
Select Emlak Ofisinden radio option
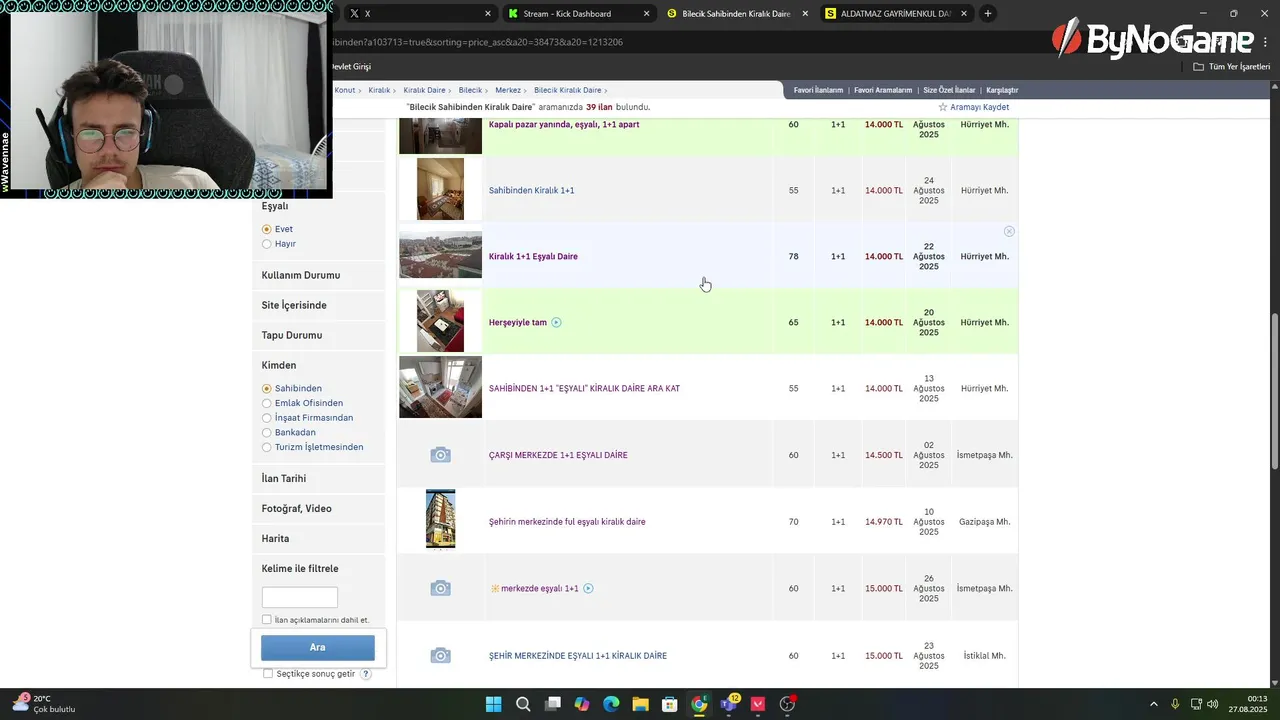coord(267,403)
